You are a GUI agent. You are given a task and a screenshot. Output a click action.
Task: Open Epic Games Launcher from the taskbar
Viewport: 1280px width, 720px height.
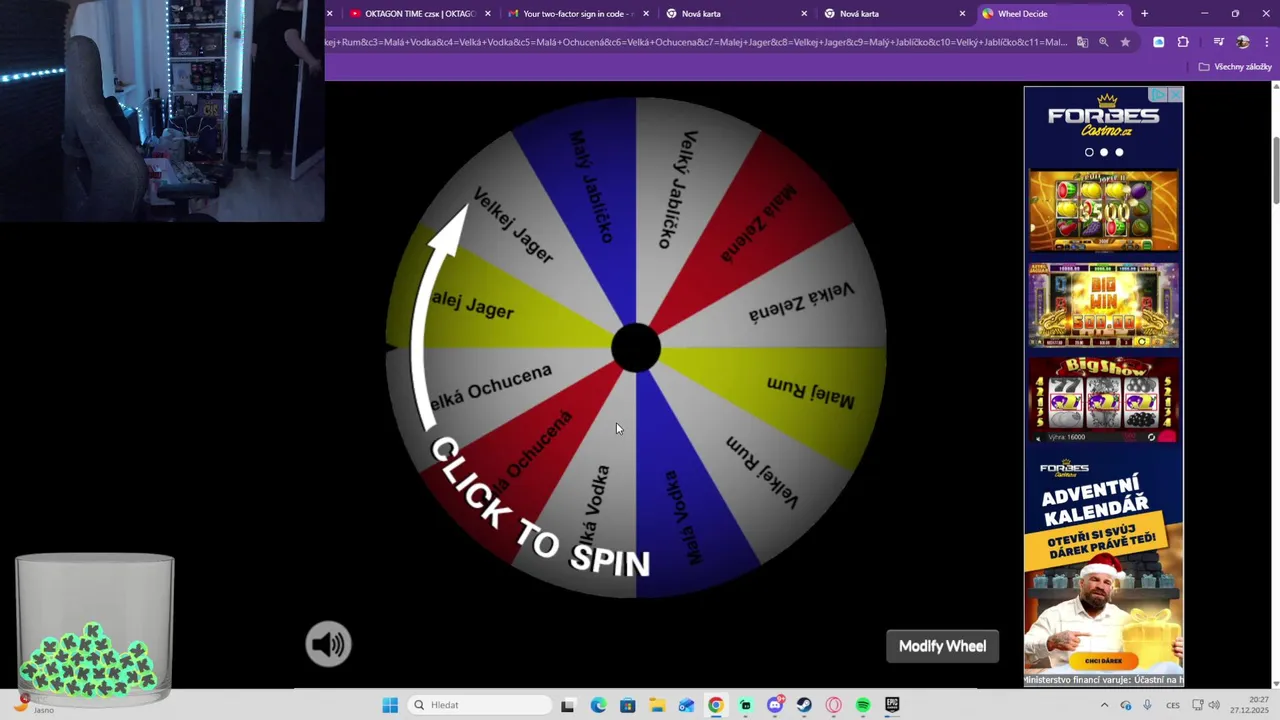(892, 705)
